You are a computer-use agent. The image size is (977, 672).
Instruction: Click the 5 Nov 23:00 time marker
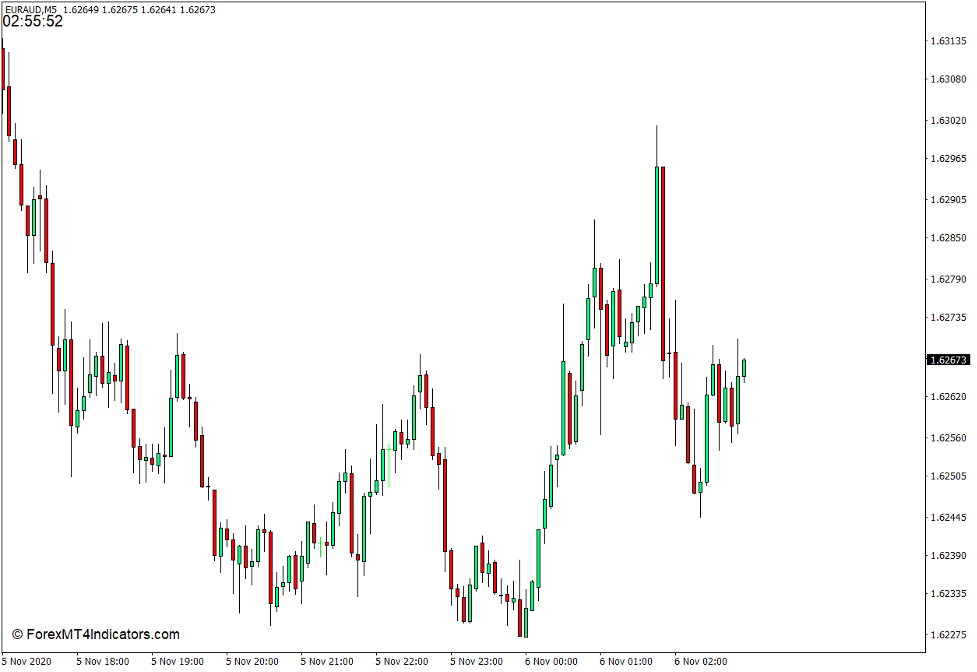click(x=476, y=661)
